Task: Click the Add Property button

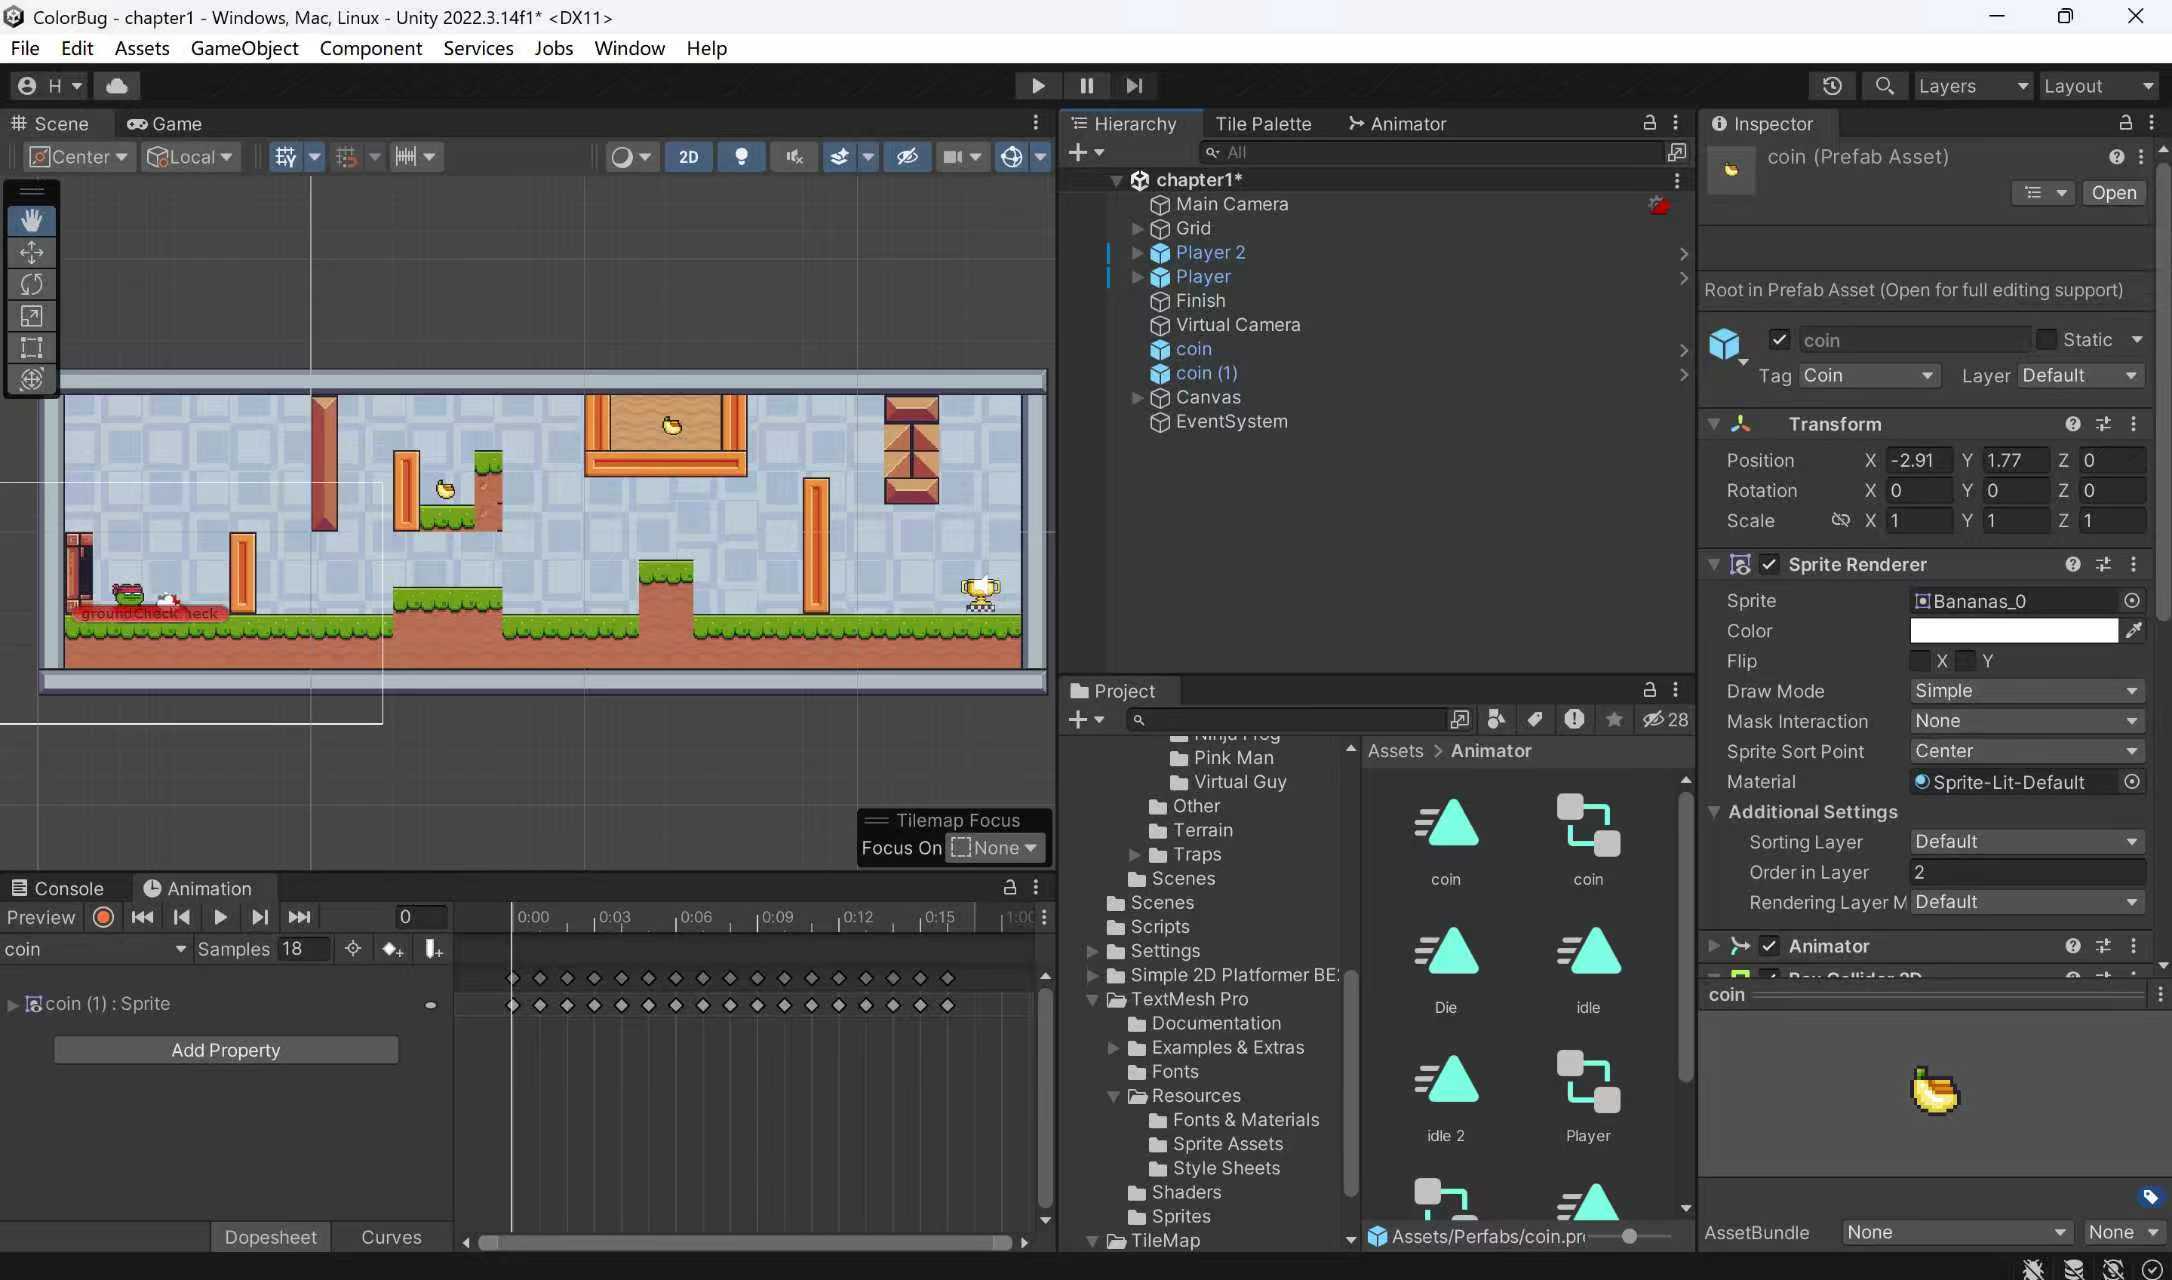Action: (226, 1050)
